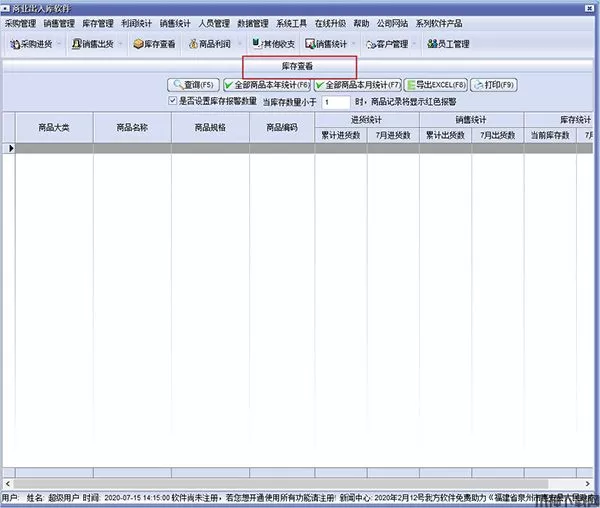Viewport: 600px width, 508px height.
Task: Open the 系统工具 menu
Action: coord(292,23)
